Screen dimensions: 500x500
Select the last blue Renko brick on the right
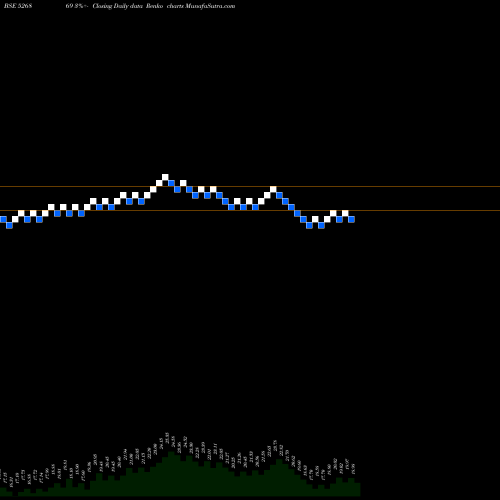click(x=351, y=219)
